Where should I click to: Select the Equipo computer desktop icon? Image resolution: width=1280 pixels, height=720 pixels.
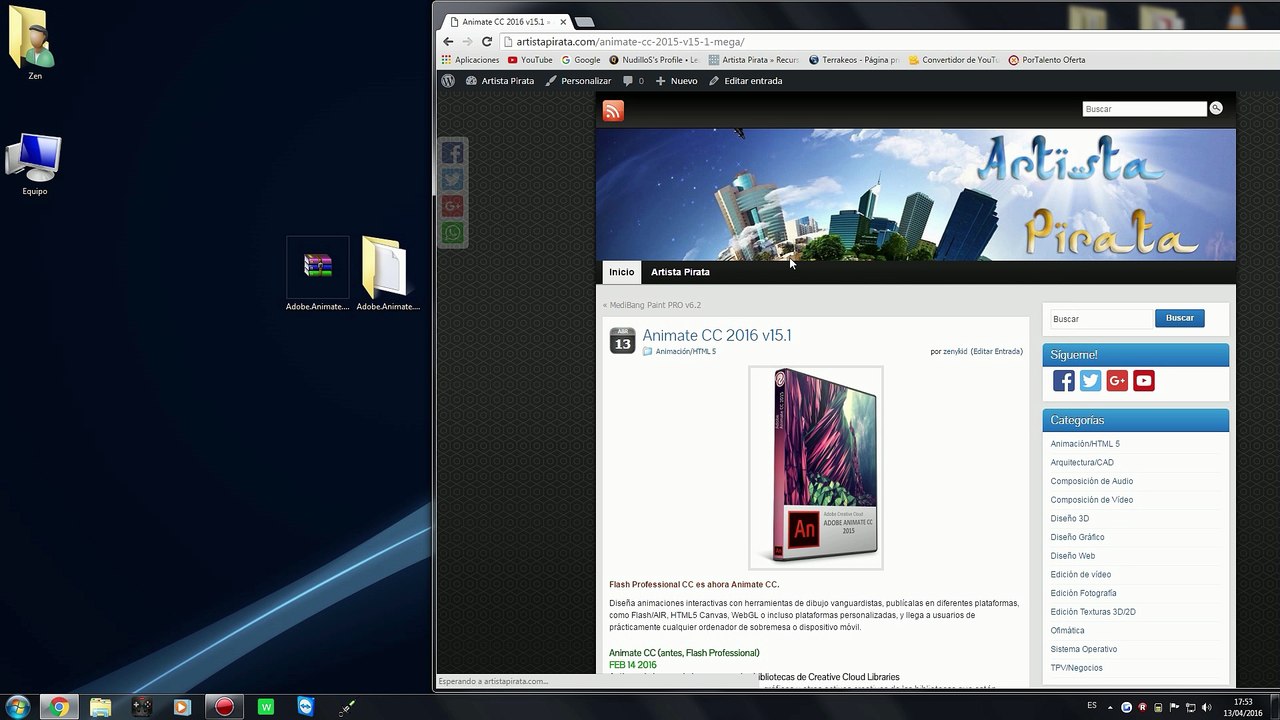coord(34,163)
